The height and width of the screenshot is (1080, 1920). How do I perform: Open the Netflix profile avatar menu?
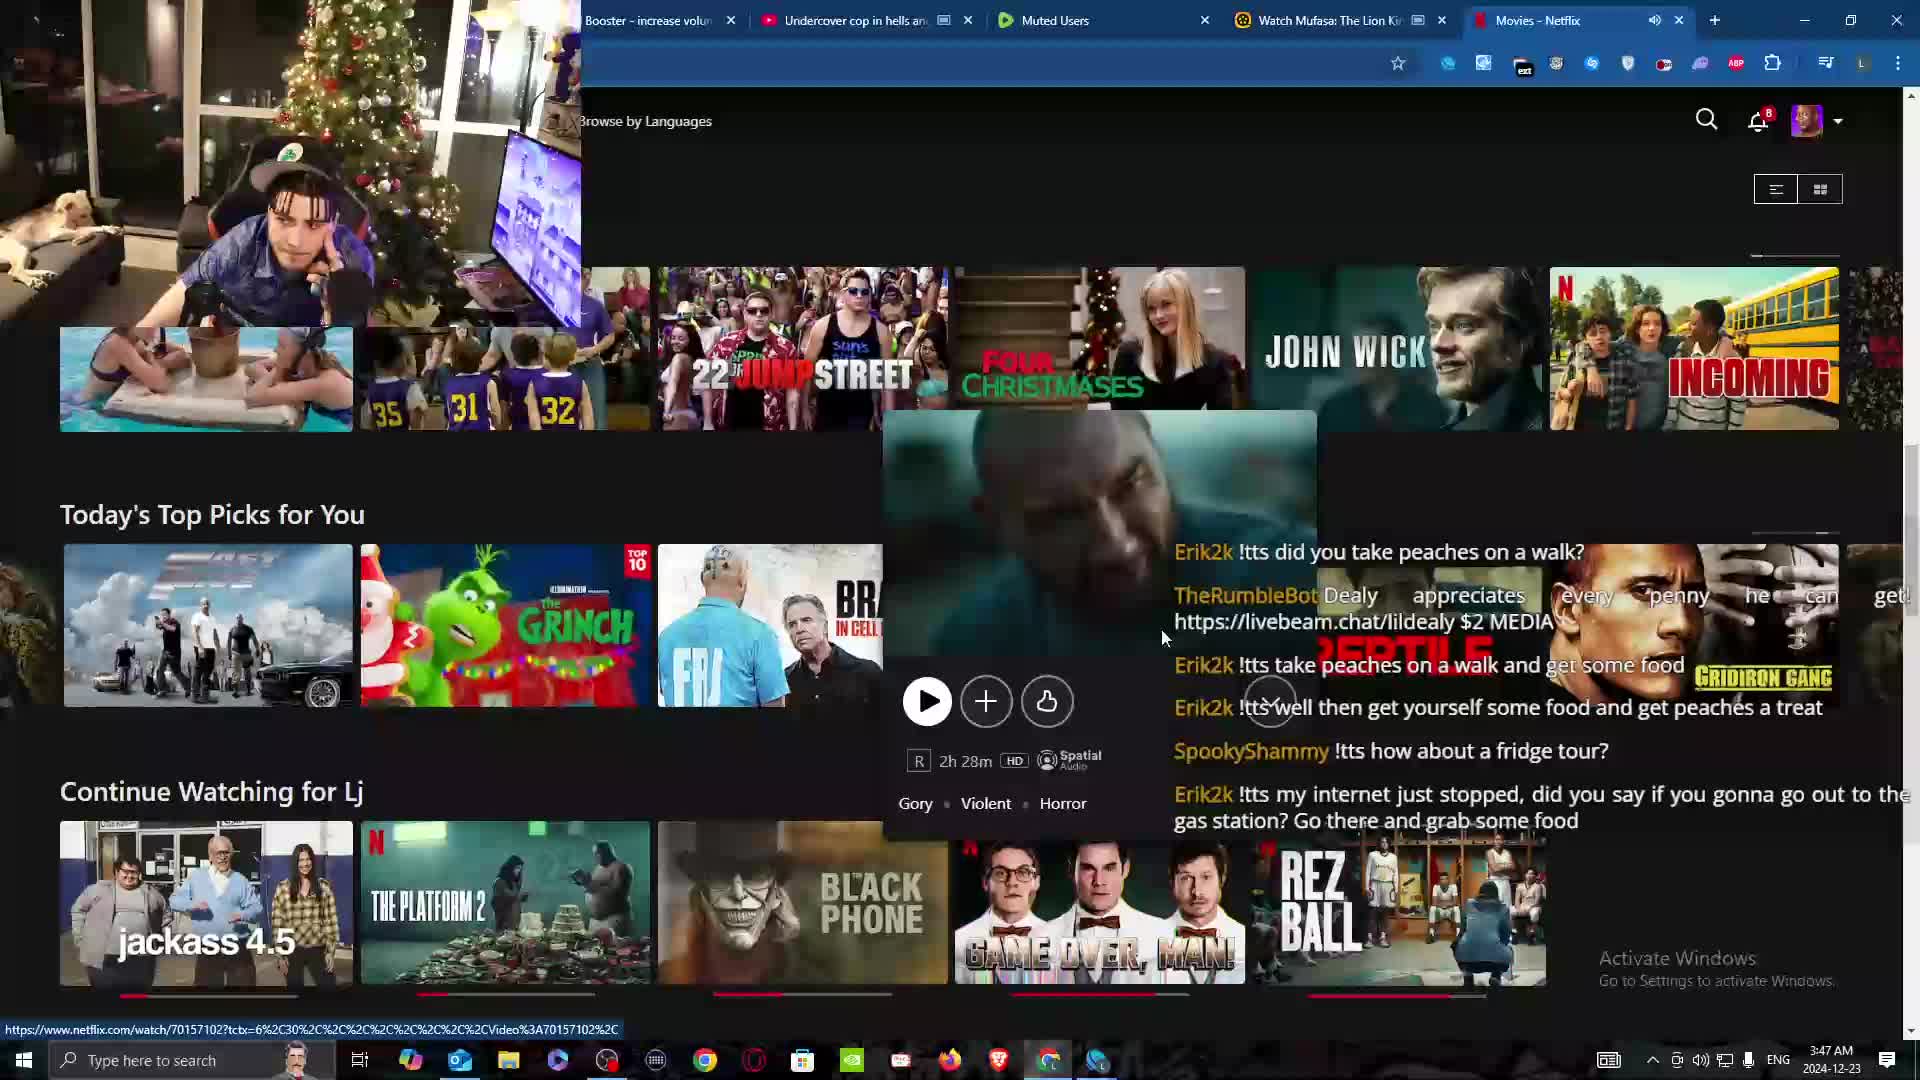[x=1806, y=121]
